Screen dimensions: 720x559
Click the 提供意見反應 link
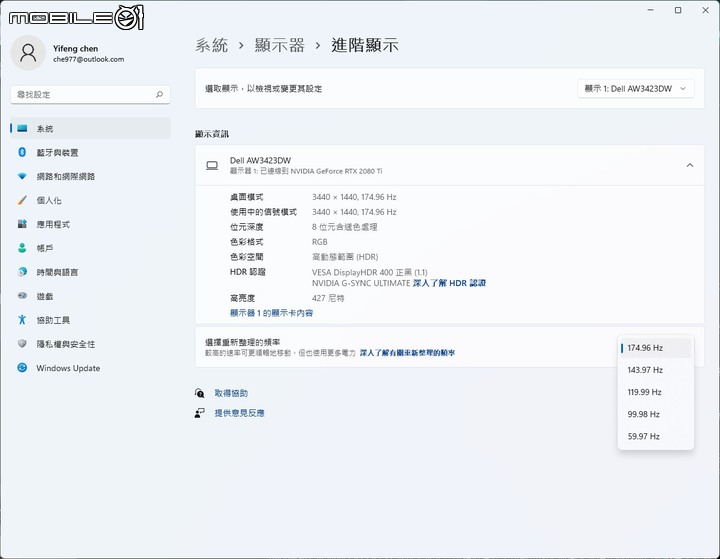coord(239,413)
